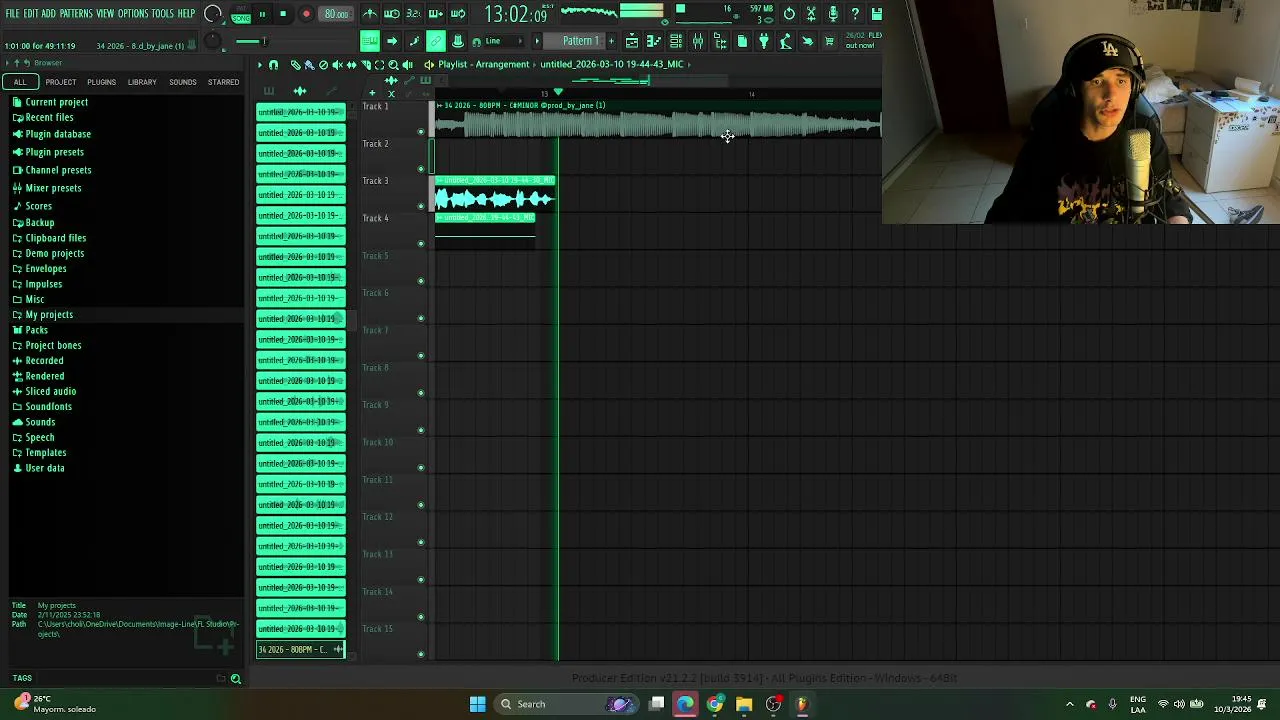Click the master volume knob
This screenshot has width=1280, height=720.
point(212,13)
